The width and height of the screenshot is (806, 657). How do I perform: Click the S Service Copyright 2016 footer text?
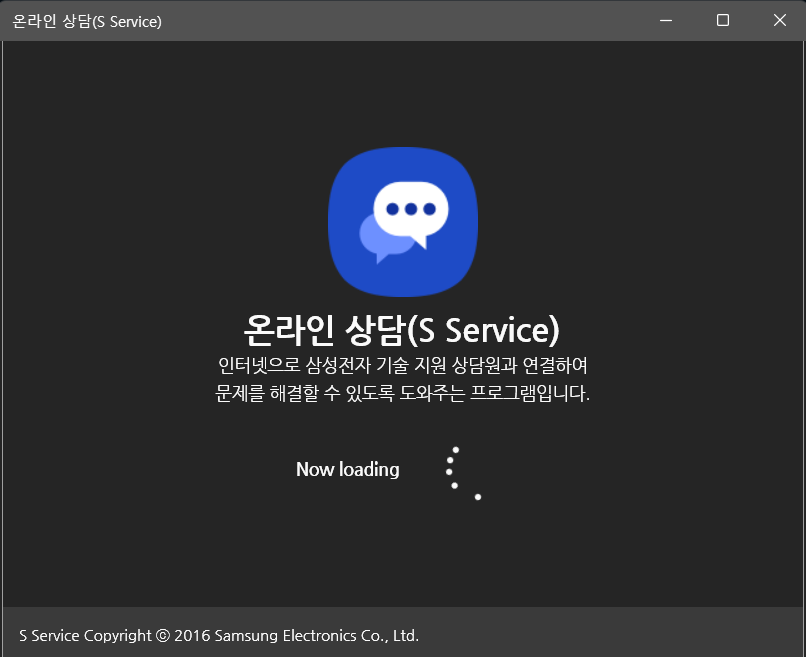[219, 635]
